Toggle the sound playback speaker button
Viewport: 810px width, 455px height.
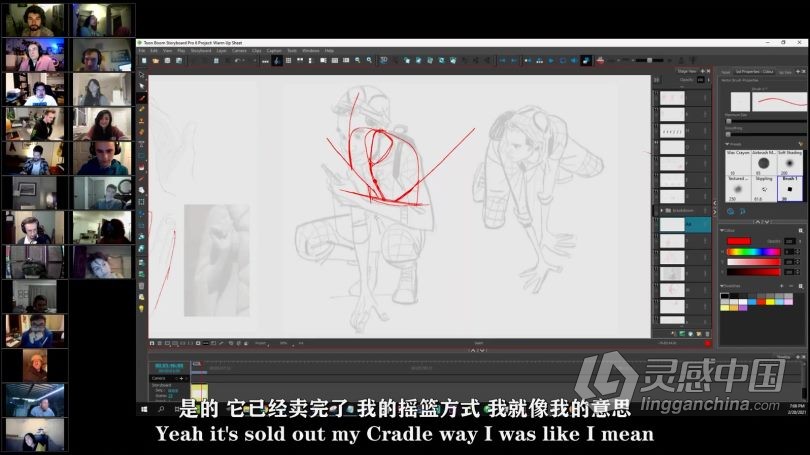coord(574,60)
